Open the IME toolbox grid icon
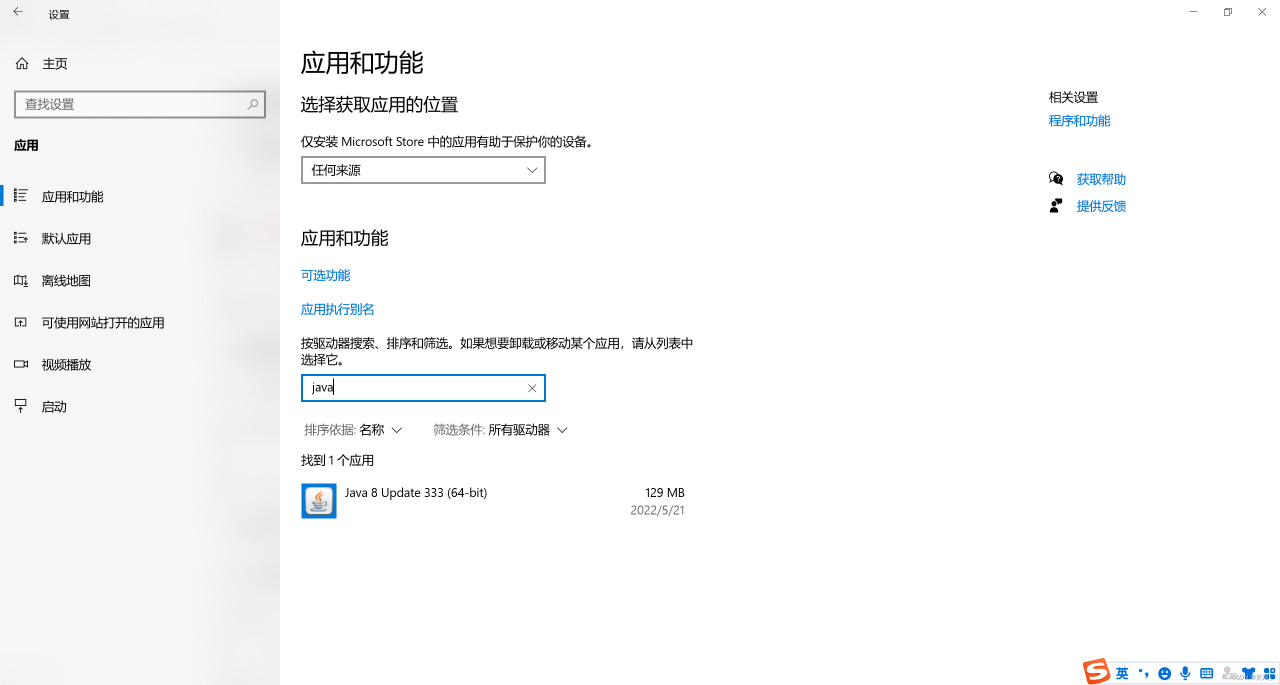 1269,673
